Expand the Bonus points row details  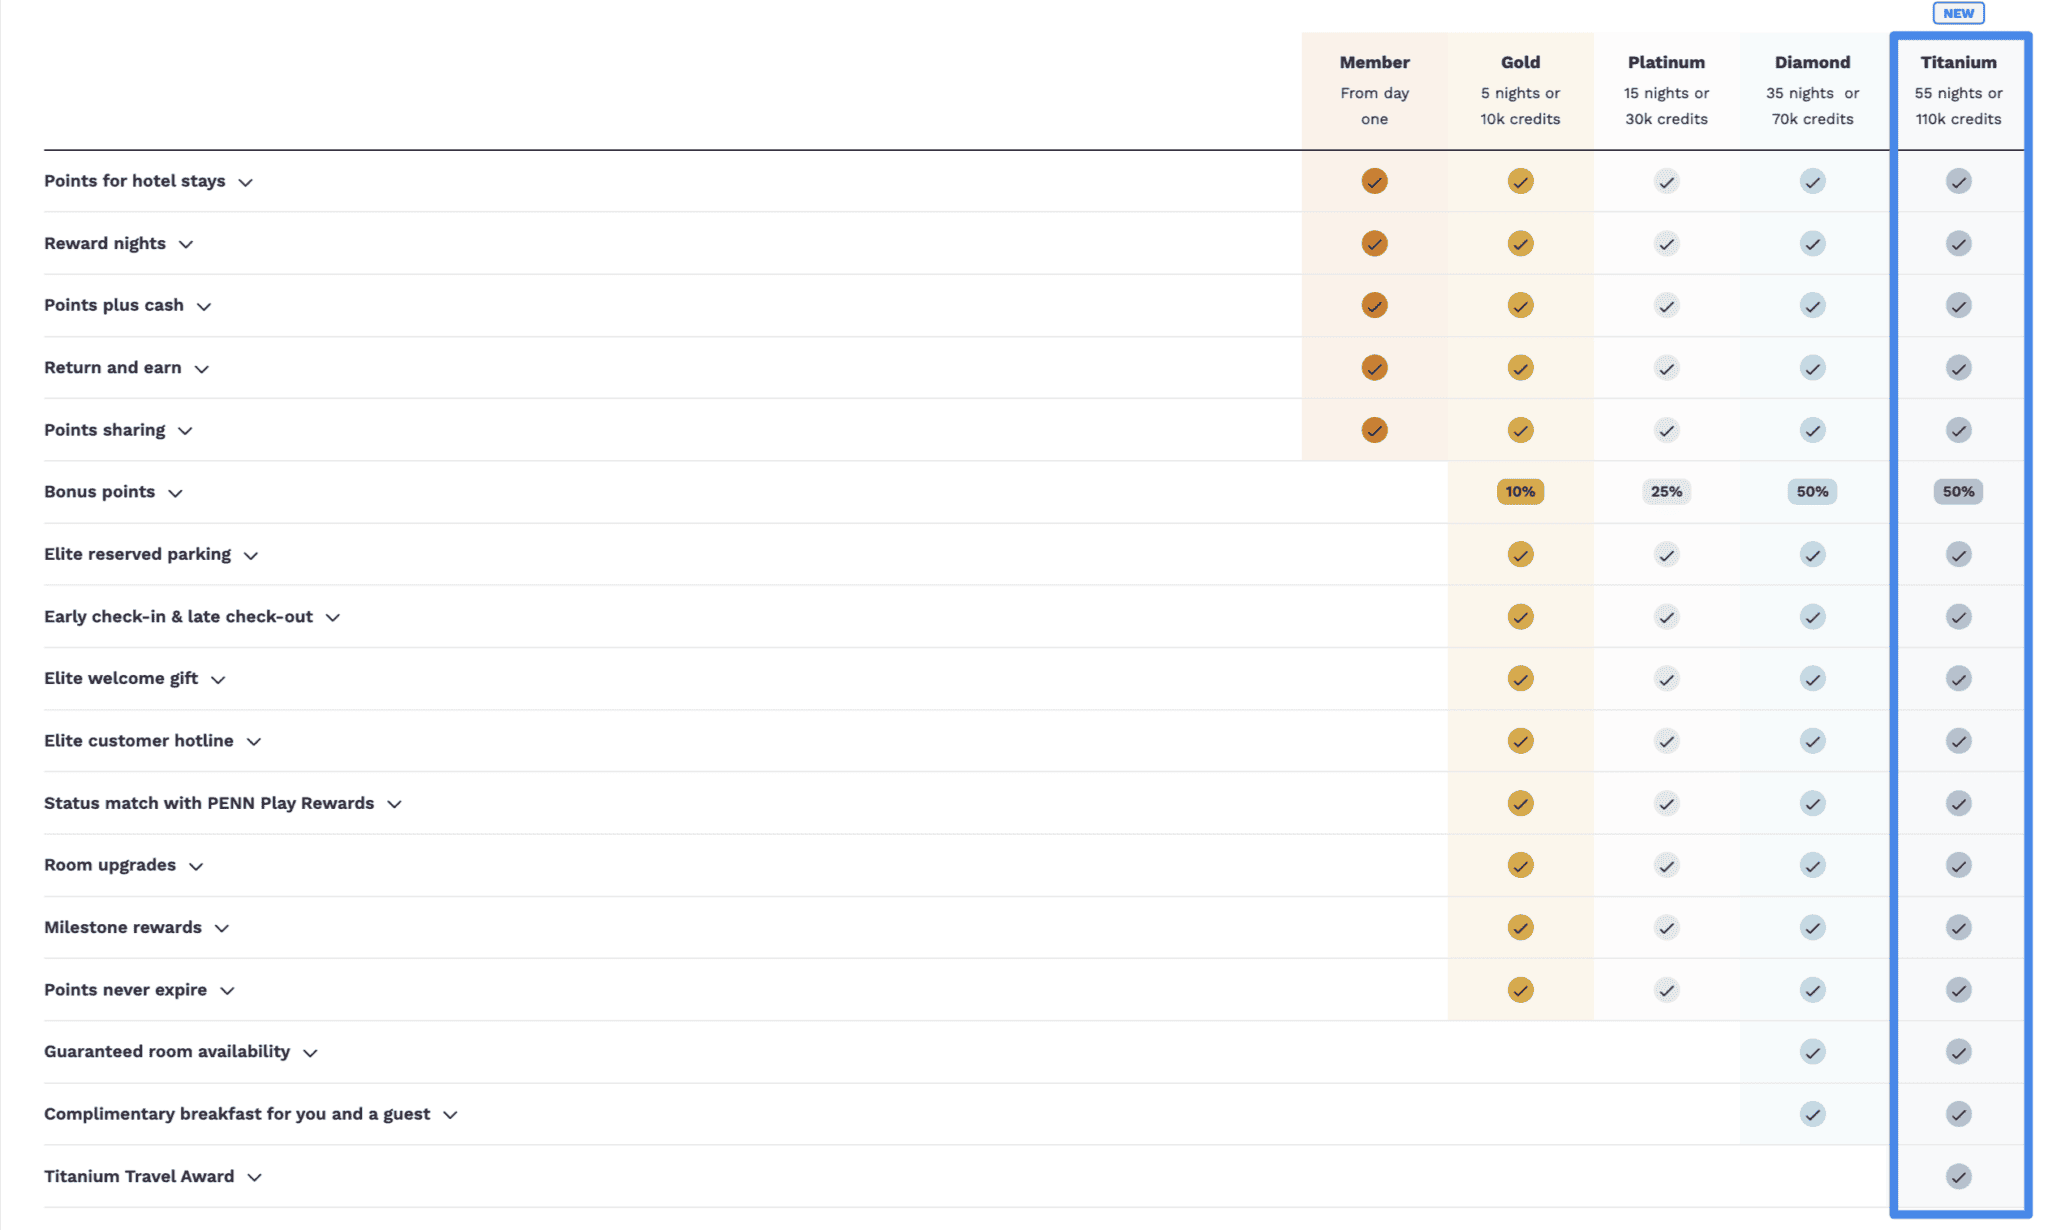(176, 492)
